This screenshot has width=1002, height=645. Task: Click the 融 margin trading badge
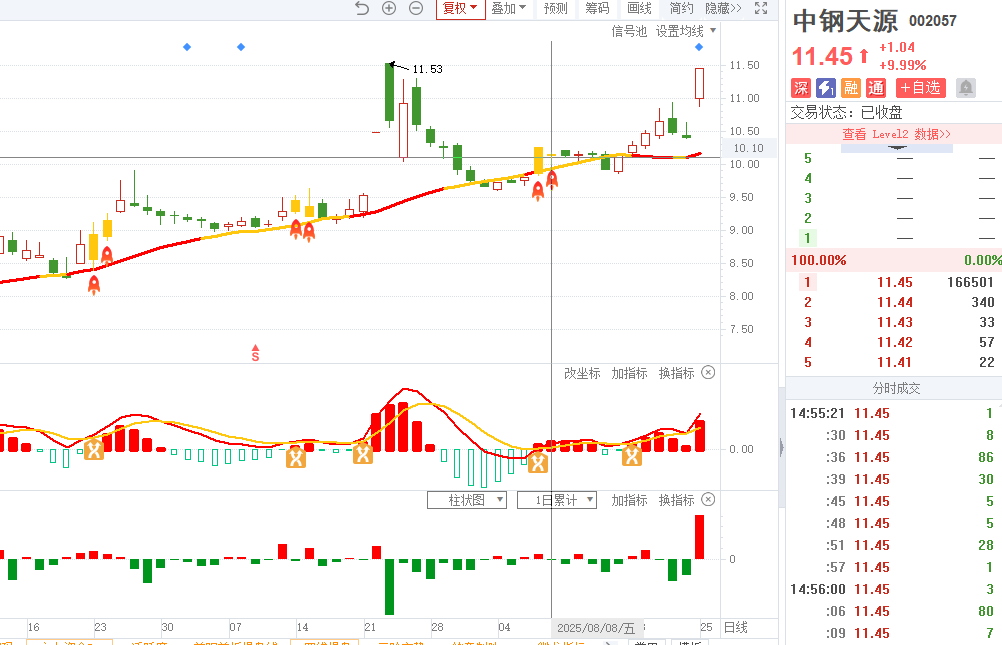tap(851, 88)
